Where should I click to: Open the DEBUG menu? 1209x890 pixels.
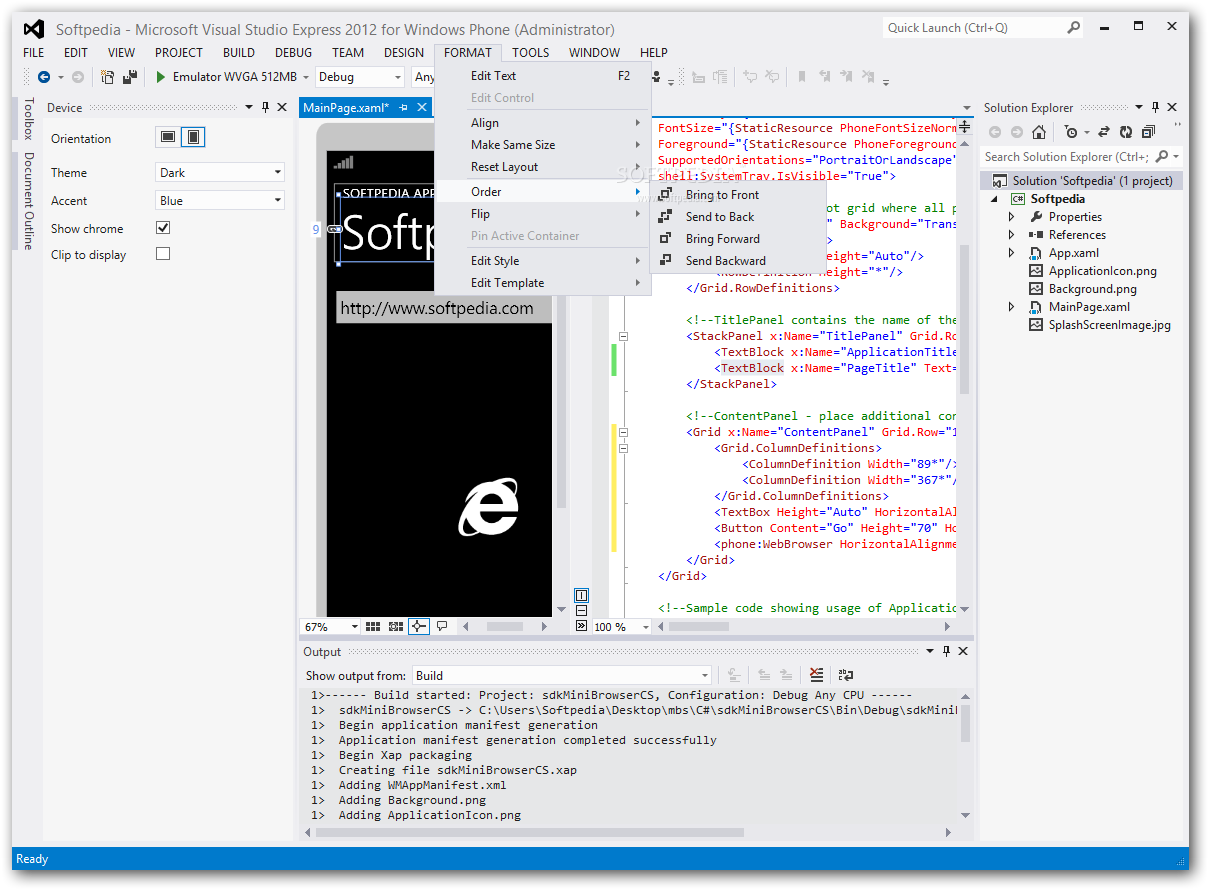coord(293,52)
